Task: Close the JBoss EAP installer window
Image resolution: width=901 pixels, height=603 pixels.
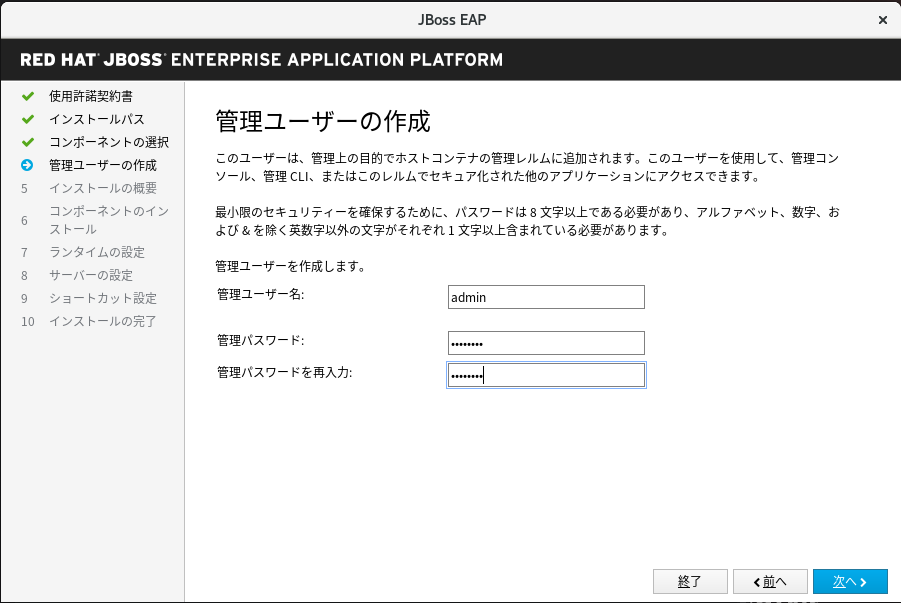Action: coord(883,20)
